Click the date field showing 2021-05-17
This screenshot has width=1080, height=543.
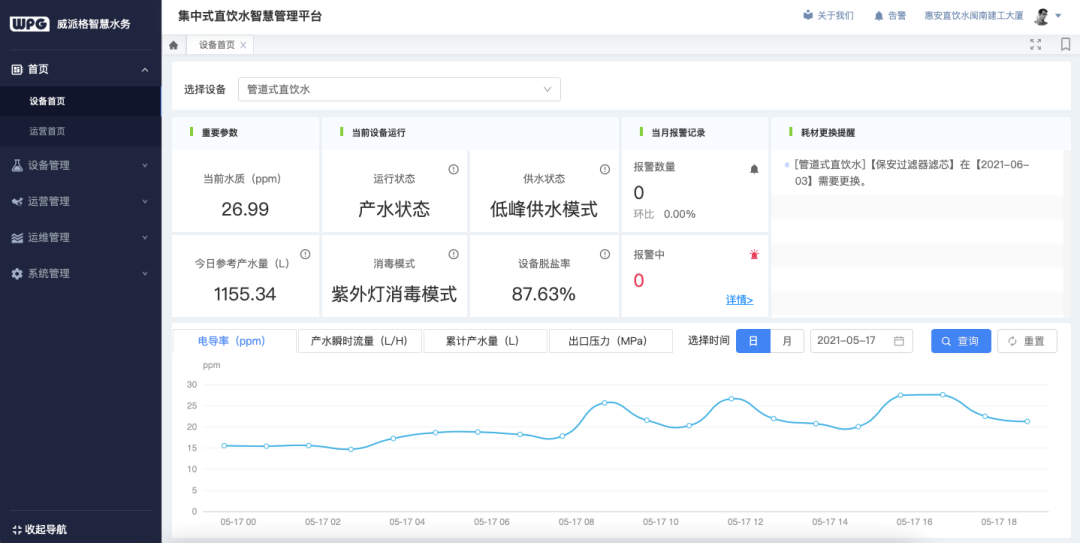pyautogui.click(x=860, y=341)
